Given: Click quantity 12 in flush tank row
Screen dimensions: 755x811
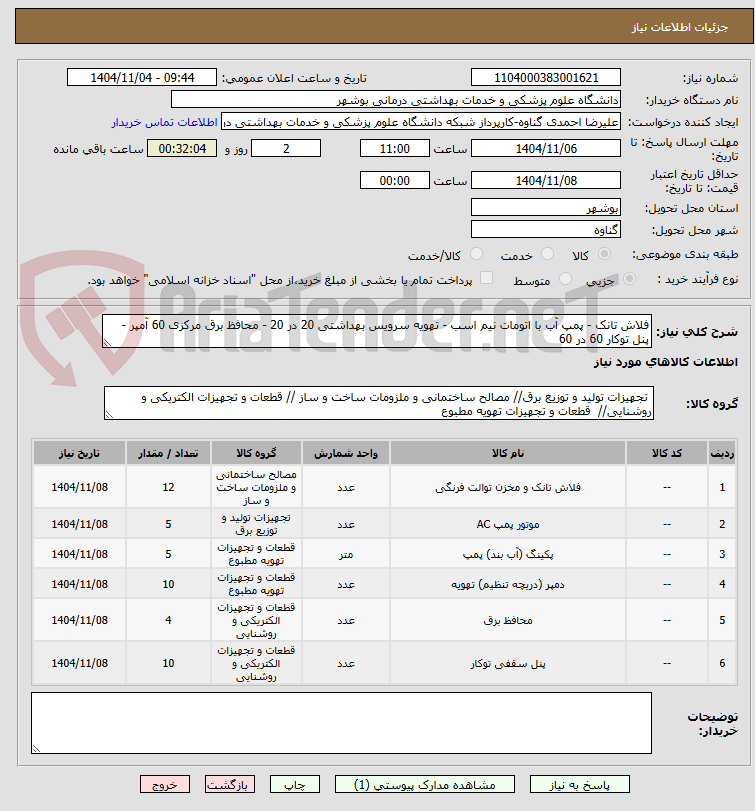Looking at the screenshot, I should (168, 487).
